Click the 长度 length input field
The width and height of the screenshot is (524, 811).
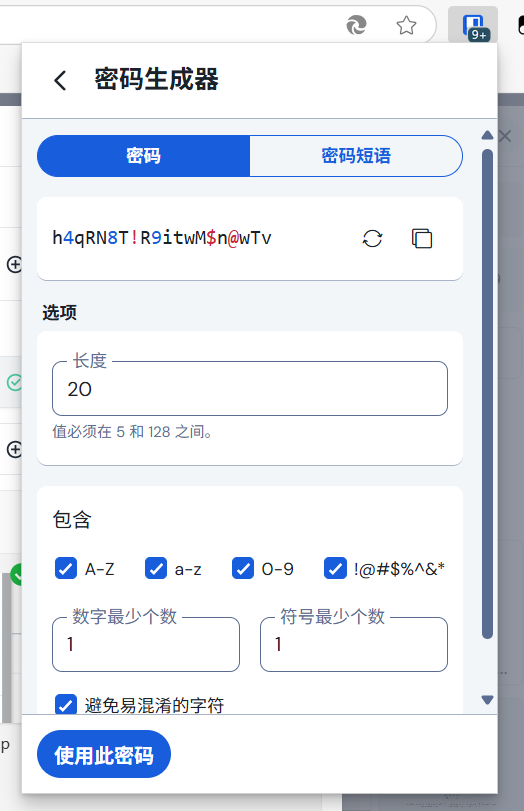pos(250,388)
